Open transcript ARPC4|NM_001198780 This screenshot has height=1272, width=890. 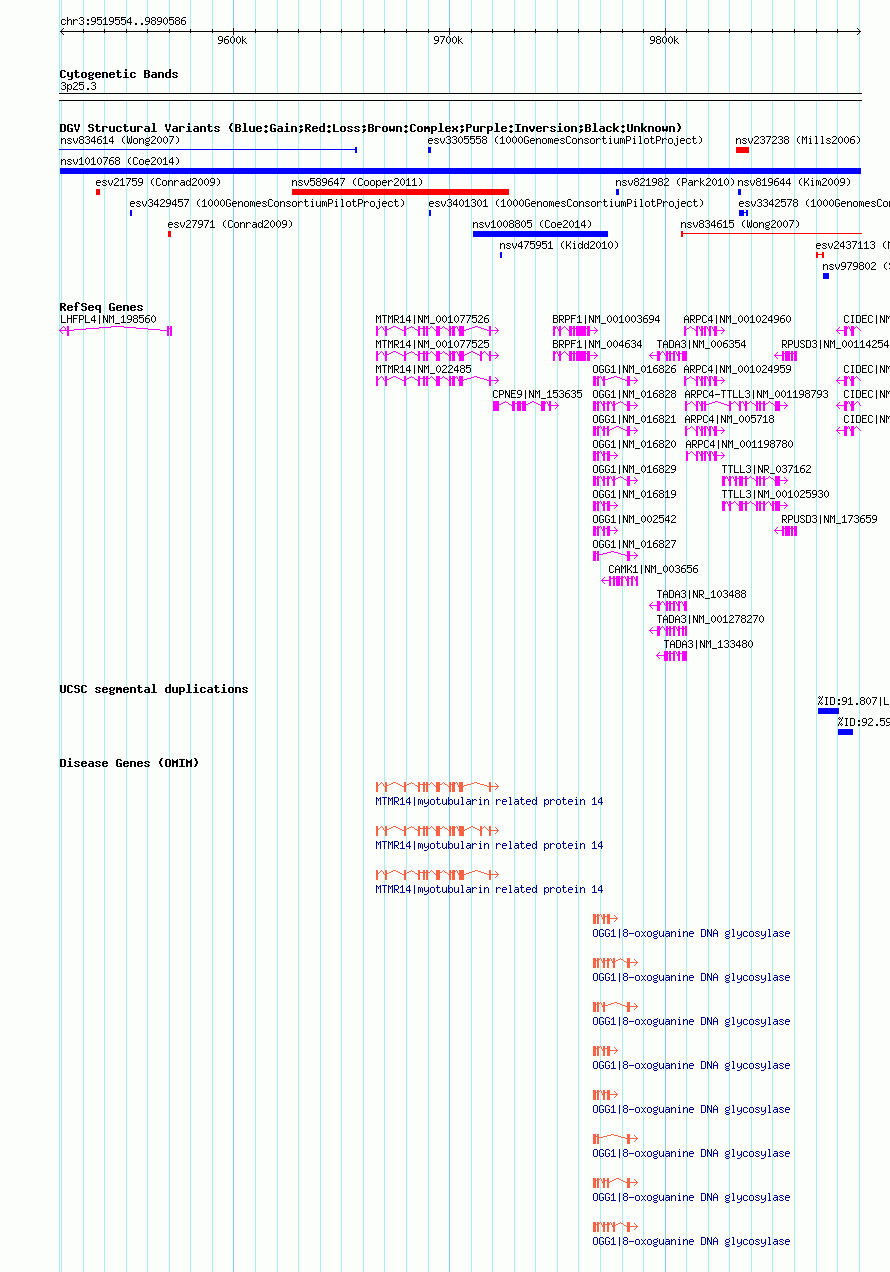click(x=739, y=444)
